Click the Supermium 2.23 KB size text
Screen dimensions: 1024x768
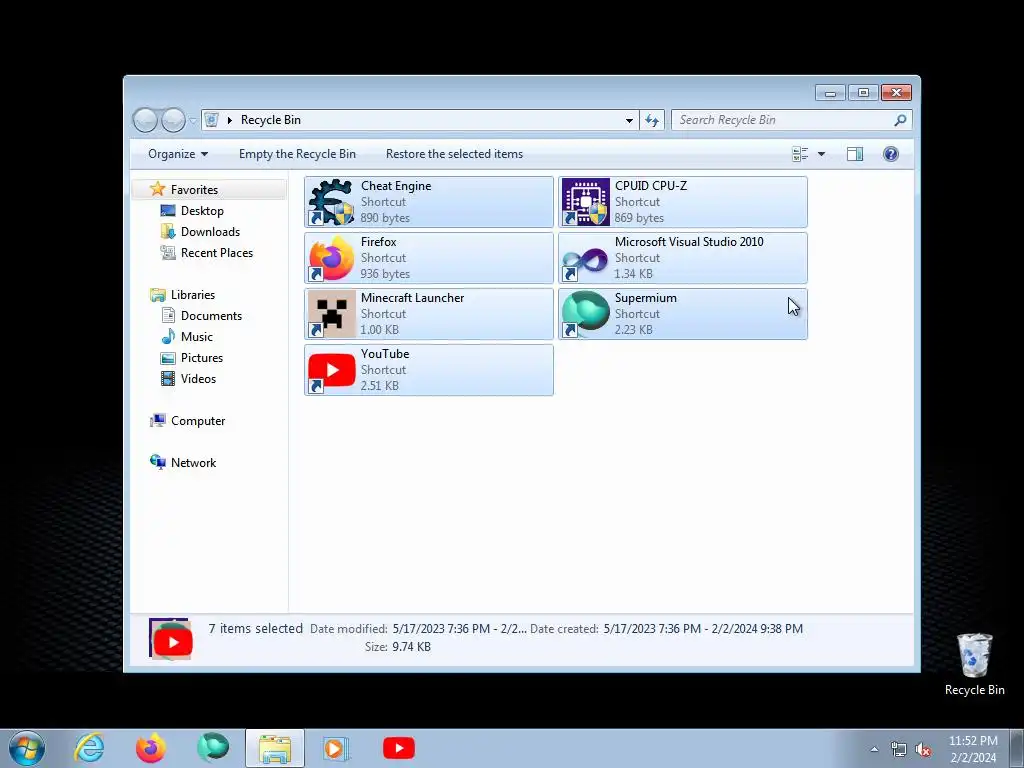633,330
